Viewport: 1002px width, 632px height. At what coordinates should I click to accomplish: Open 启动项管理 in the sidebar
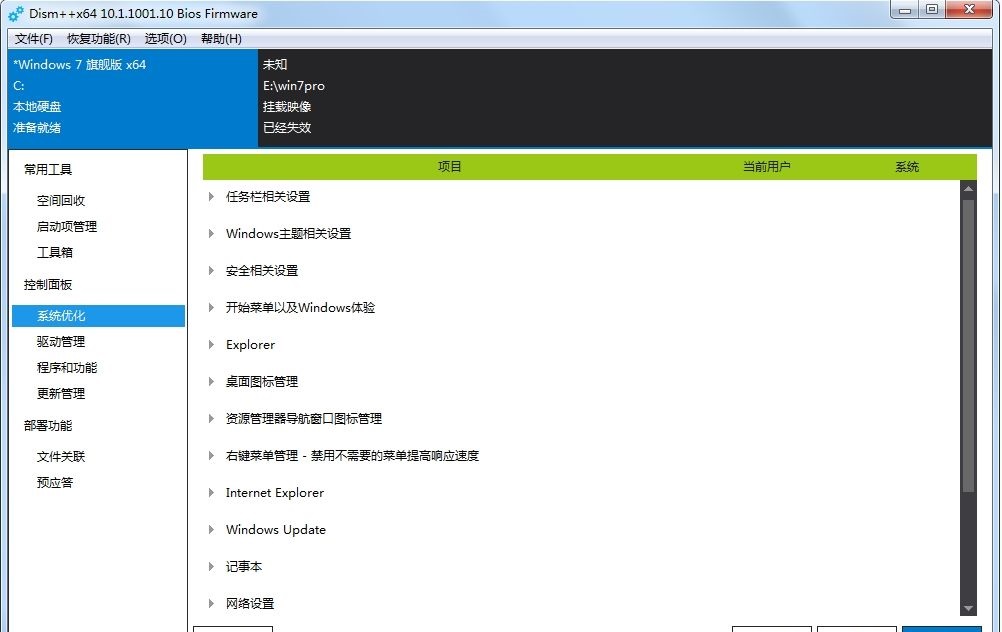[x=70, y=226]
